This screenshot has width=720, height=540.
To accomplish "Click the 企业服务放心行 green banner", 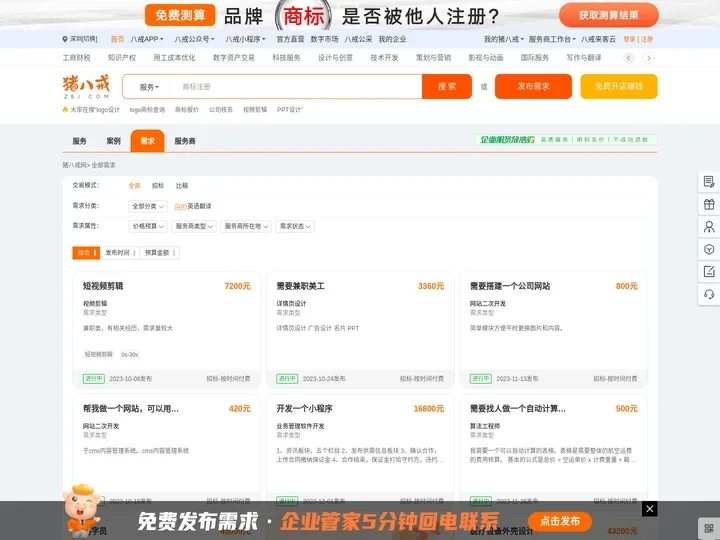I will click(566, 140).
